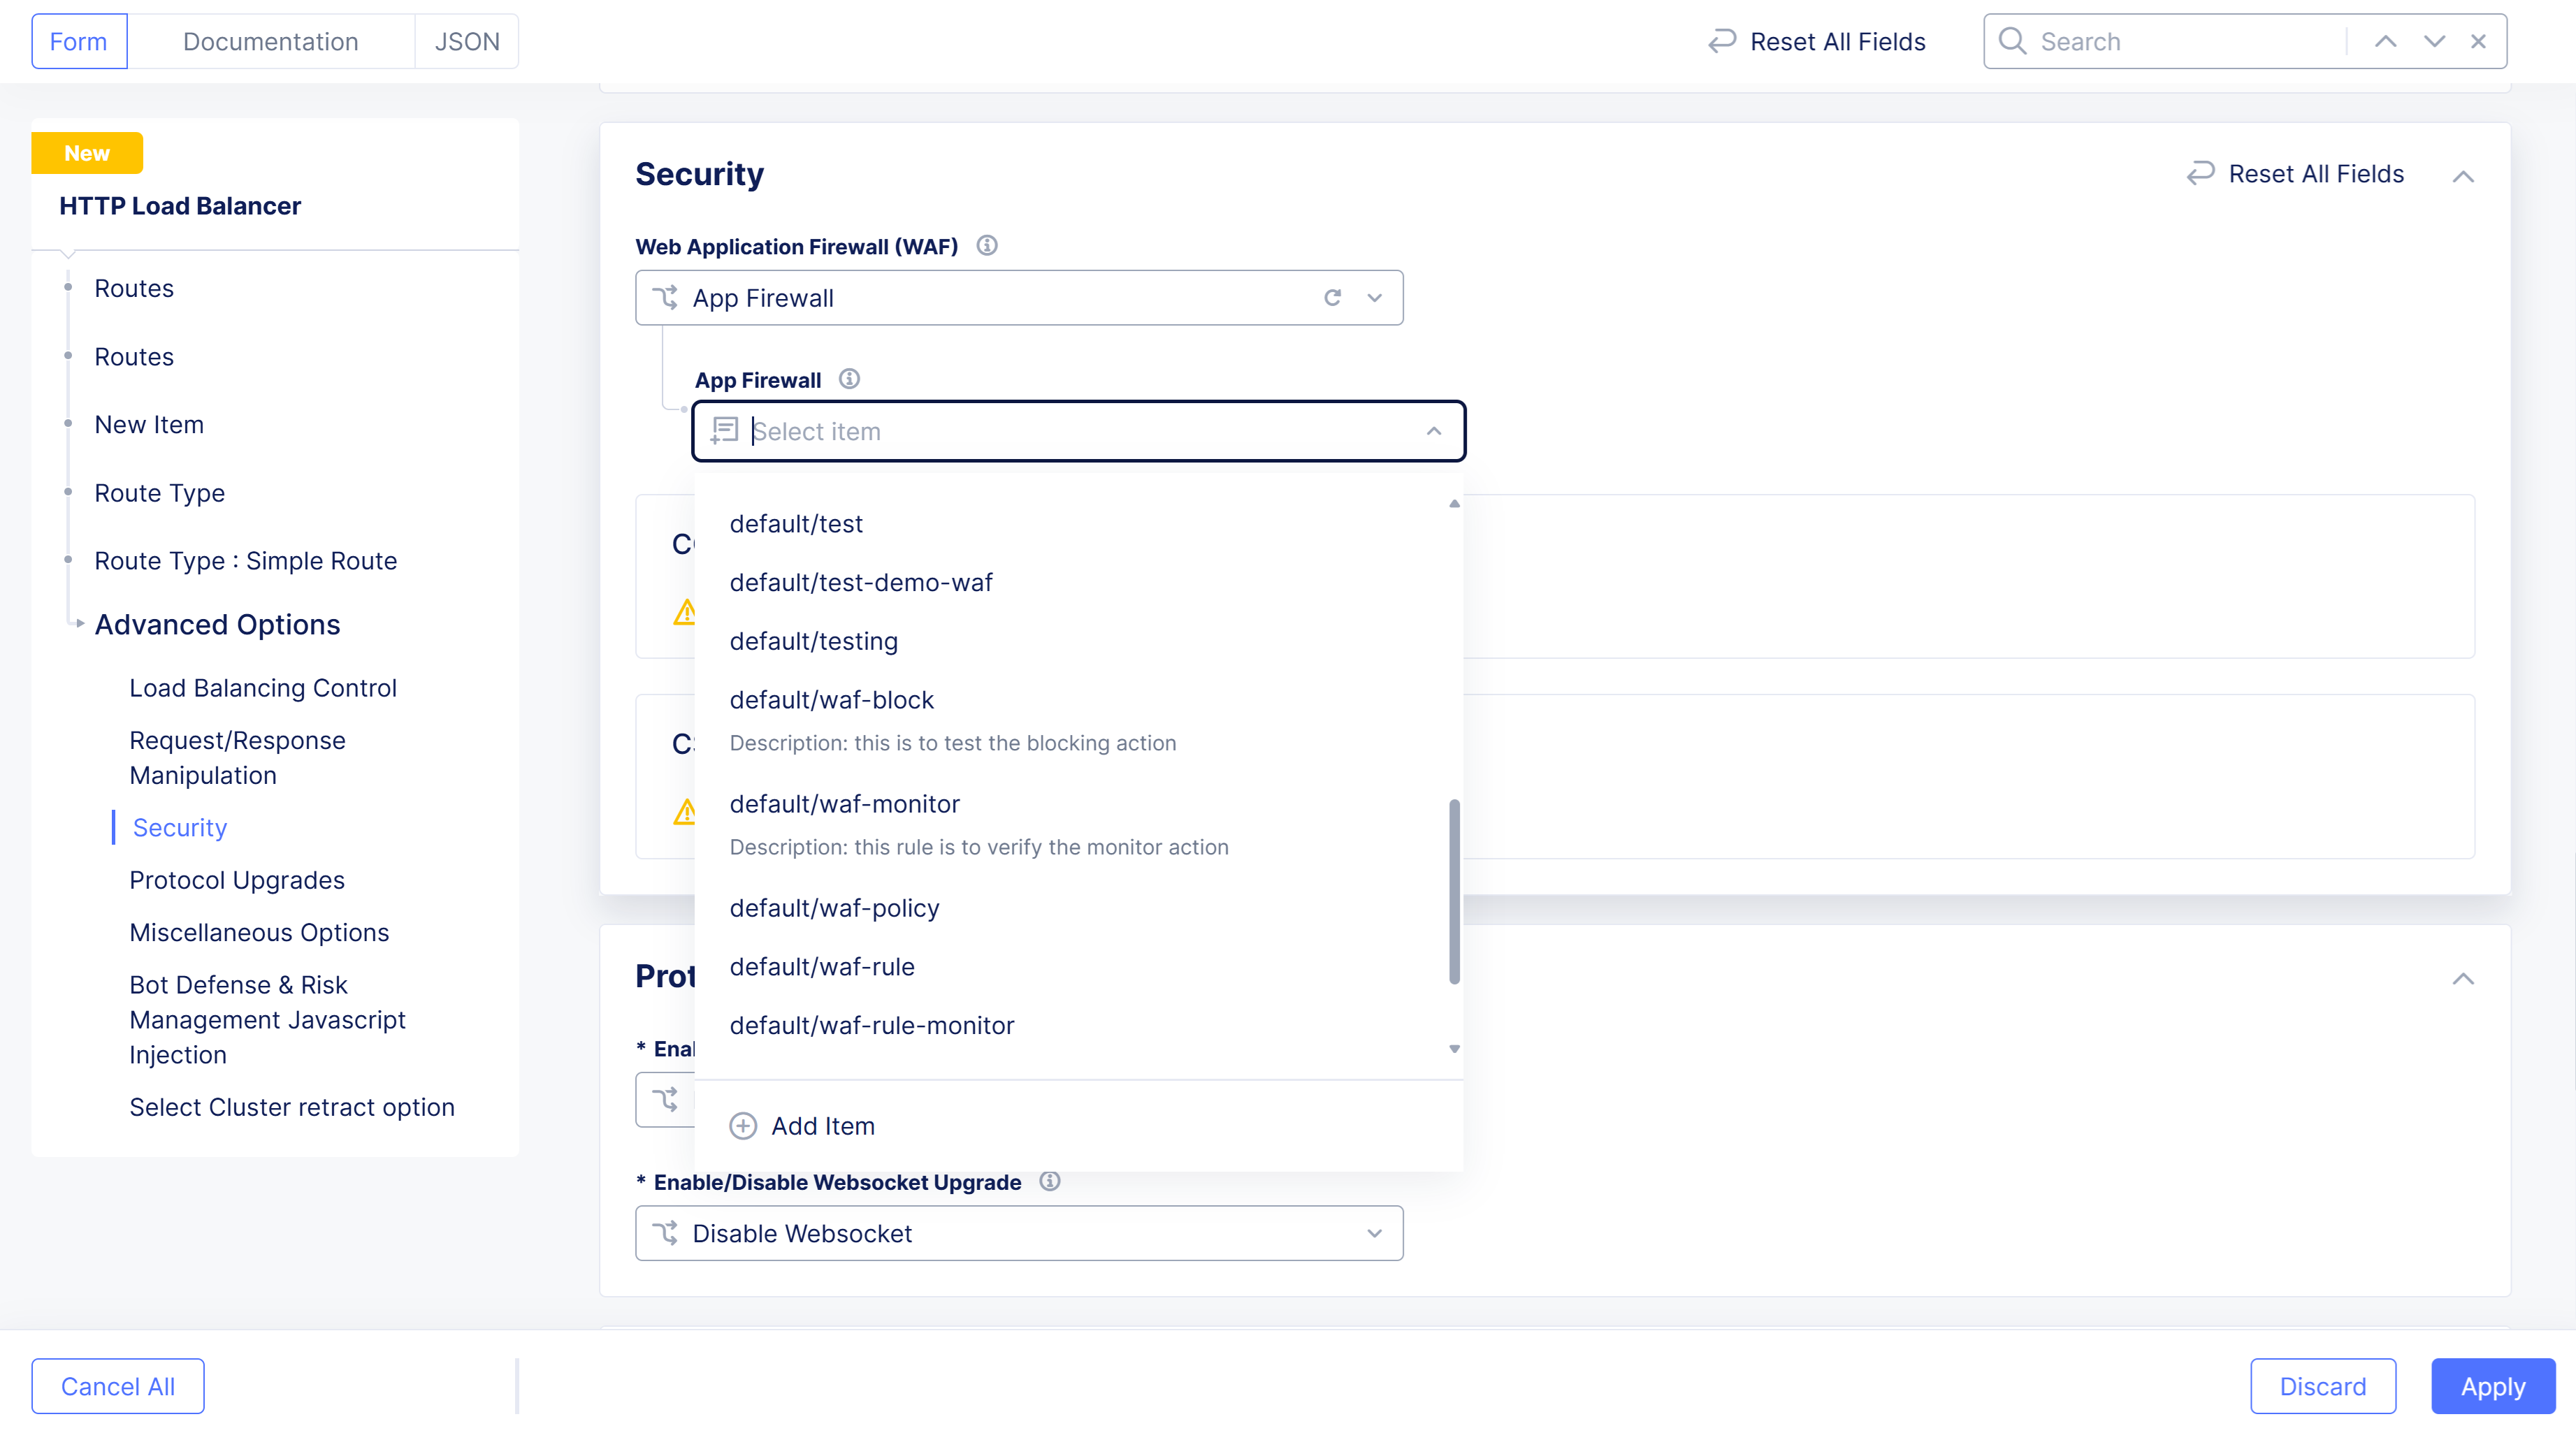Image resolution: width=2576 pixels, height=1433 pixels.
Task: Click the Websocket Upgrade info icon
Action: (x=1049, y=1181)
